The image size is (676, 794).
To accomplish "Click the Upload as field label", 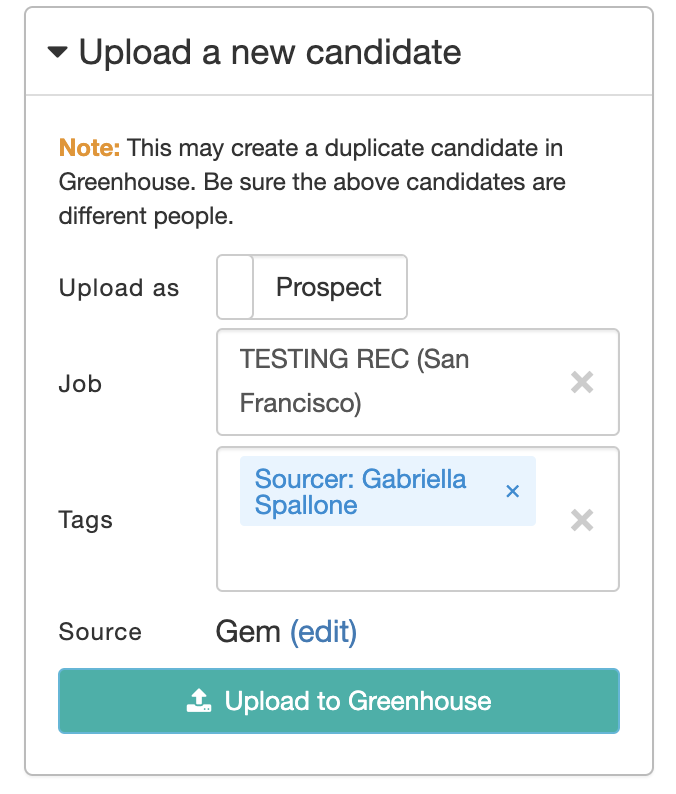I will (119, 289).
